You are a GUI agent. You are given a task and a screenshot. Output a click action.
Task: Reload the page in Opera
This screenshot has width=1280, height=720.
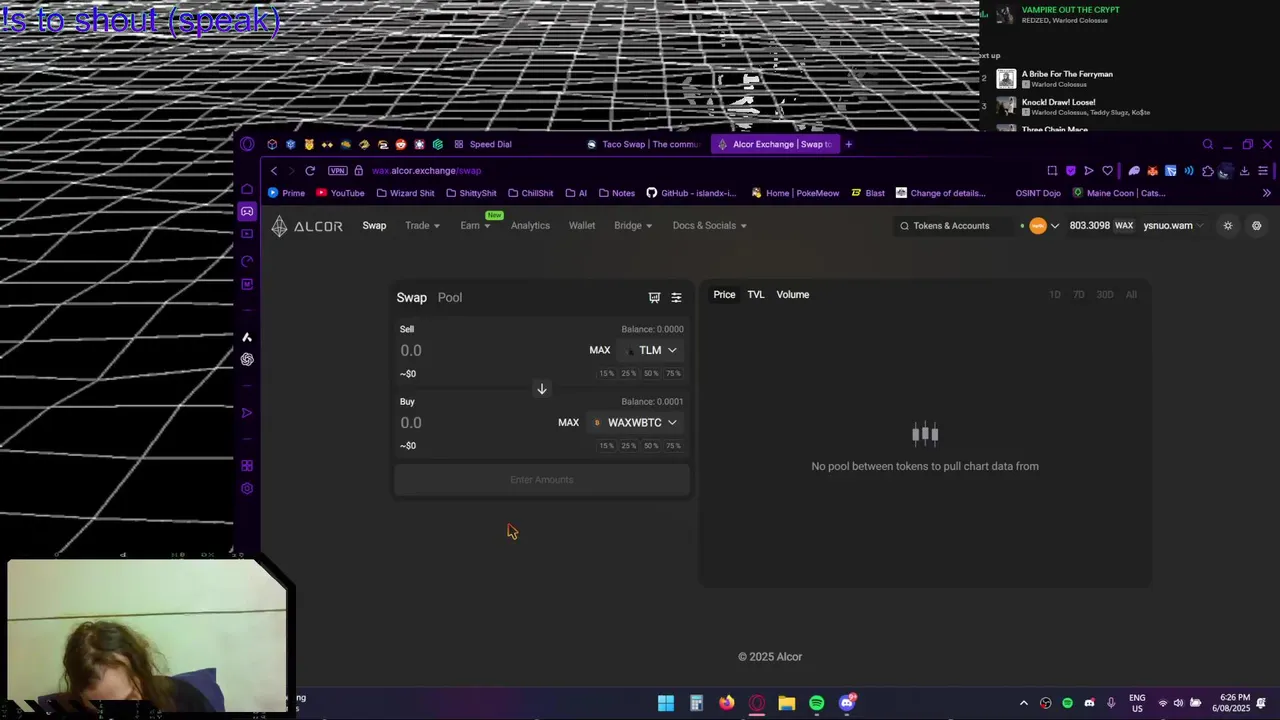(310, 171)
